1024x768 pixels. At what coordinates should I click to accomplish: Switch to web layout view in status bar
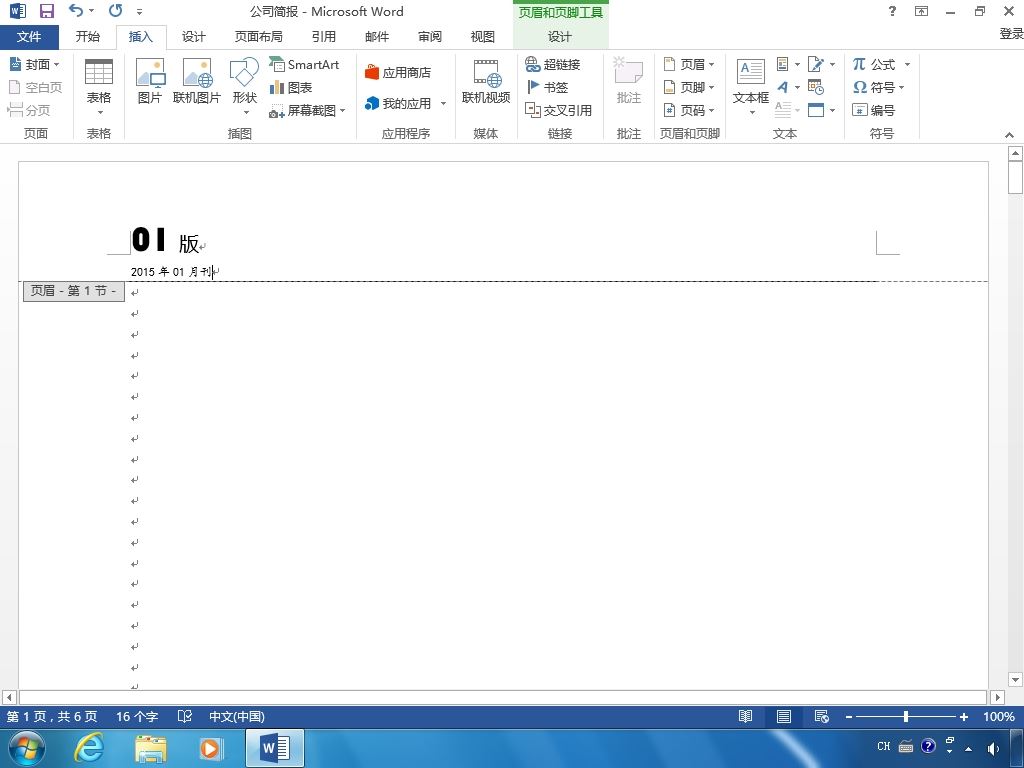[822, 716]
